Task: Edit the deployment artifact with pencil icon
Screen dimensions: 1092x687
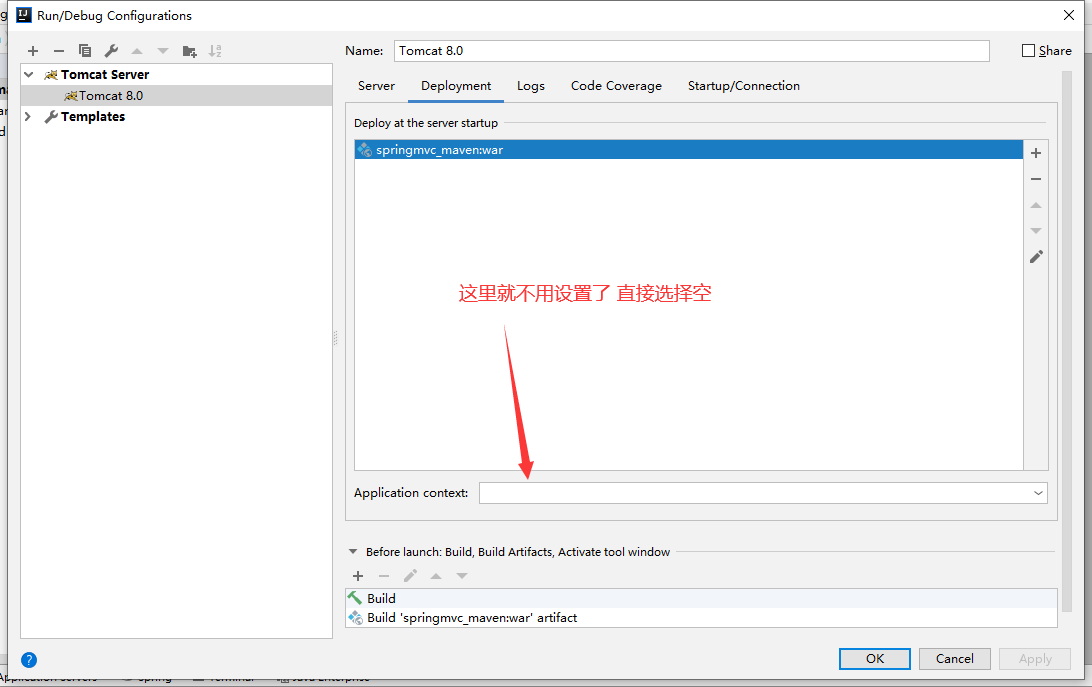Action: tap(1036, 256)
